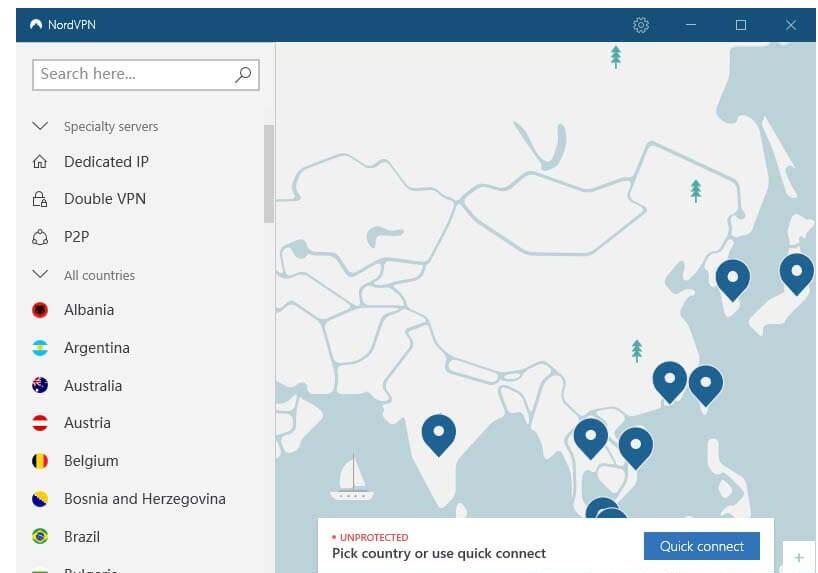Click the 'Specialty servers' header label
Screen dimensions: 818x573
[111, 126]
